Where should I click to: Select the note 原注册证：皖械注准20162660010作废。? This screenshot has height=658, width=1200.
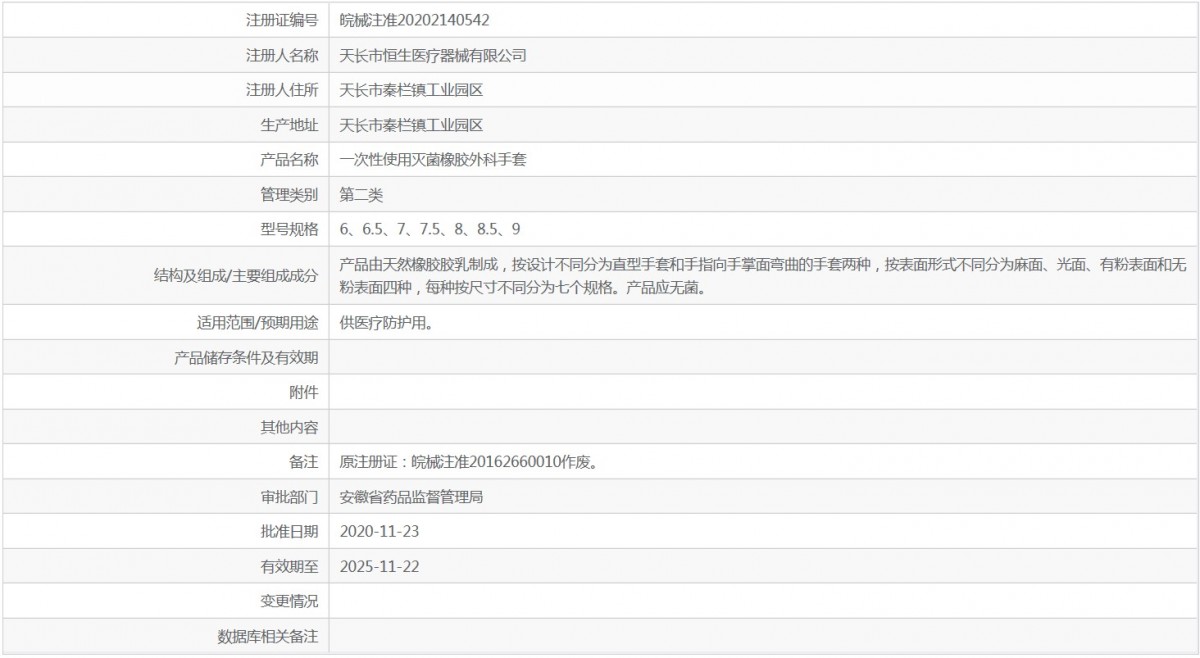[469, 462]
